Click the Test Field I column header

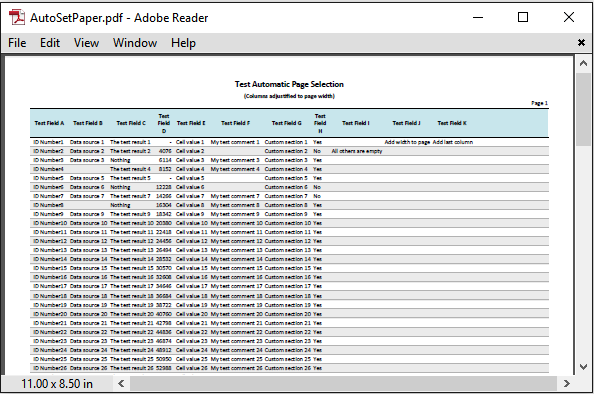[x=356, y=123]
